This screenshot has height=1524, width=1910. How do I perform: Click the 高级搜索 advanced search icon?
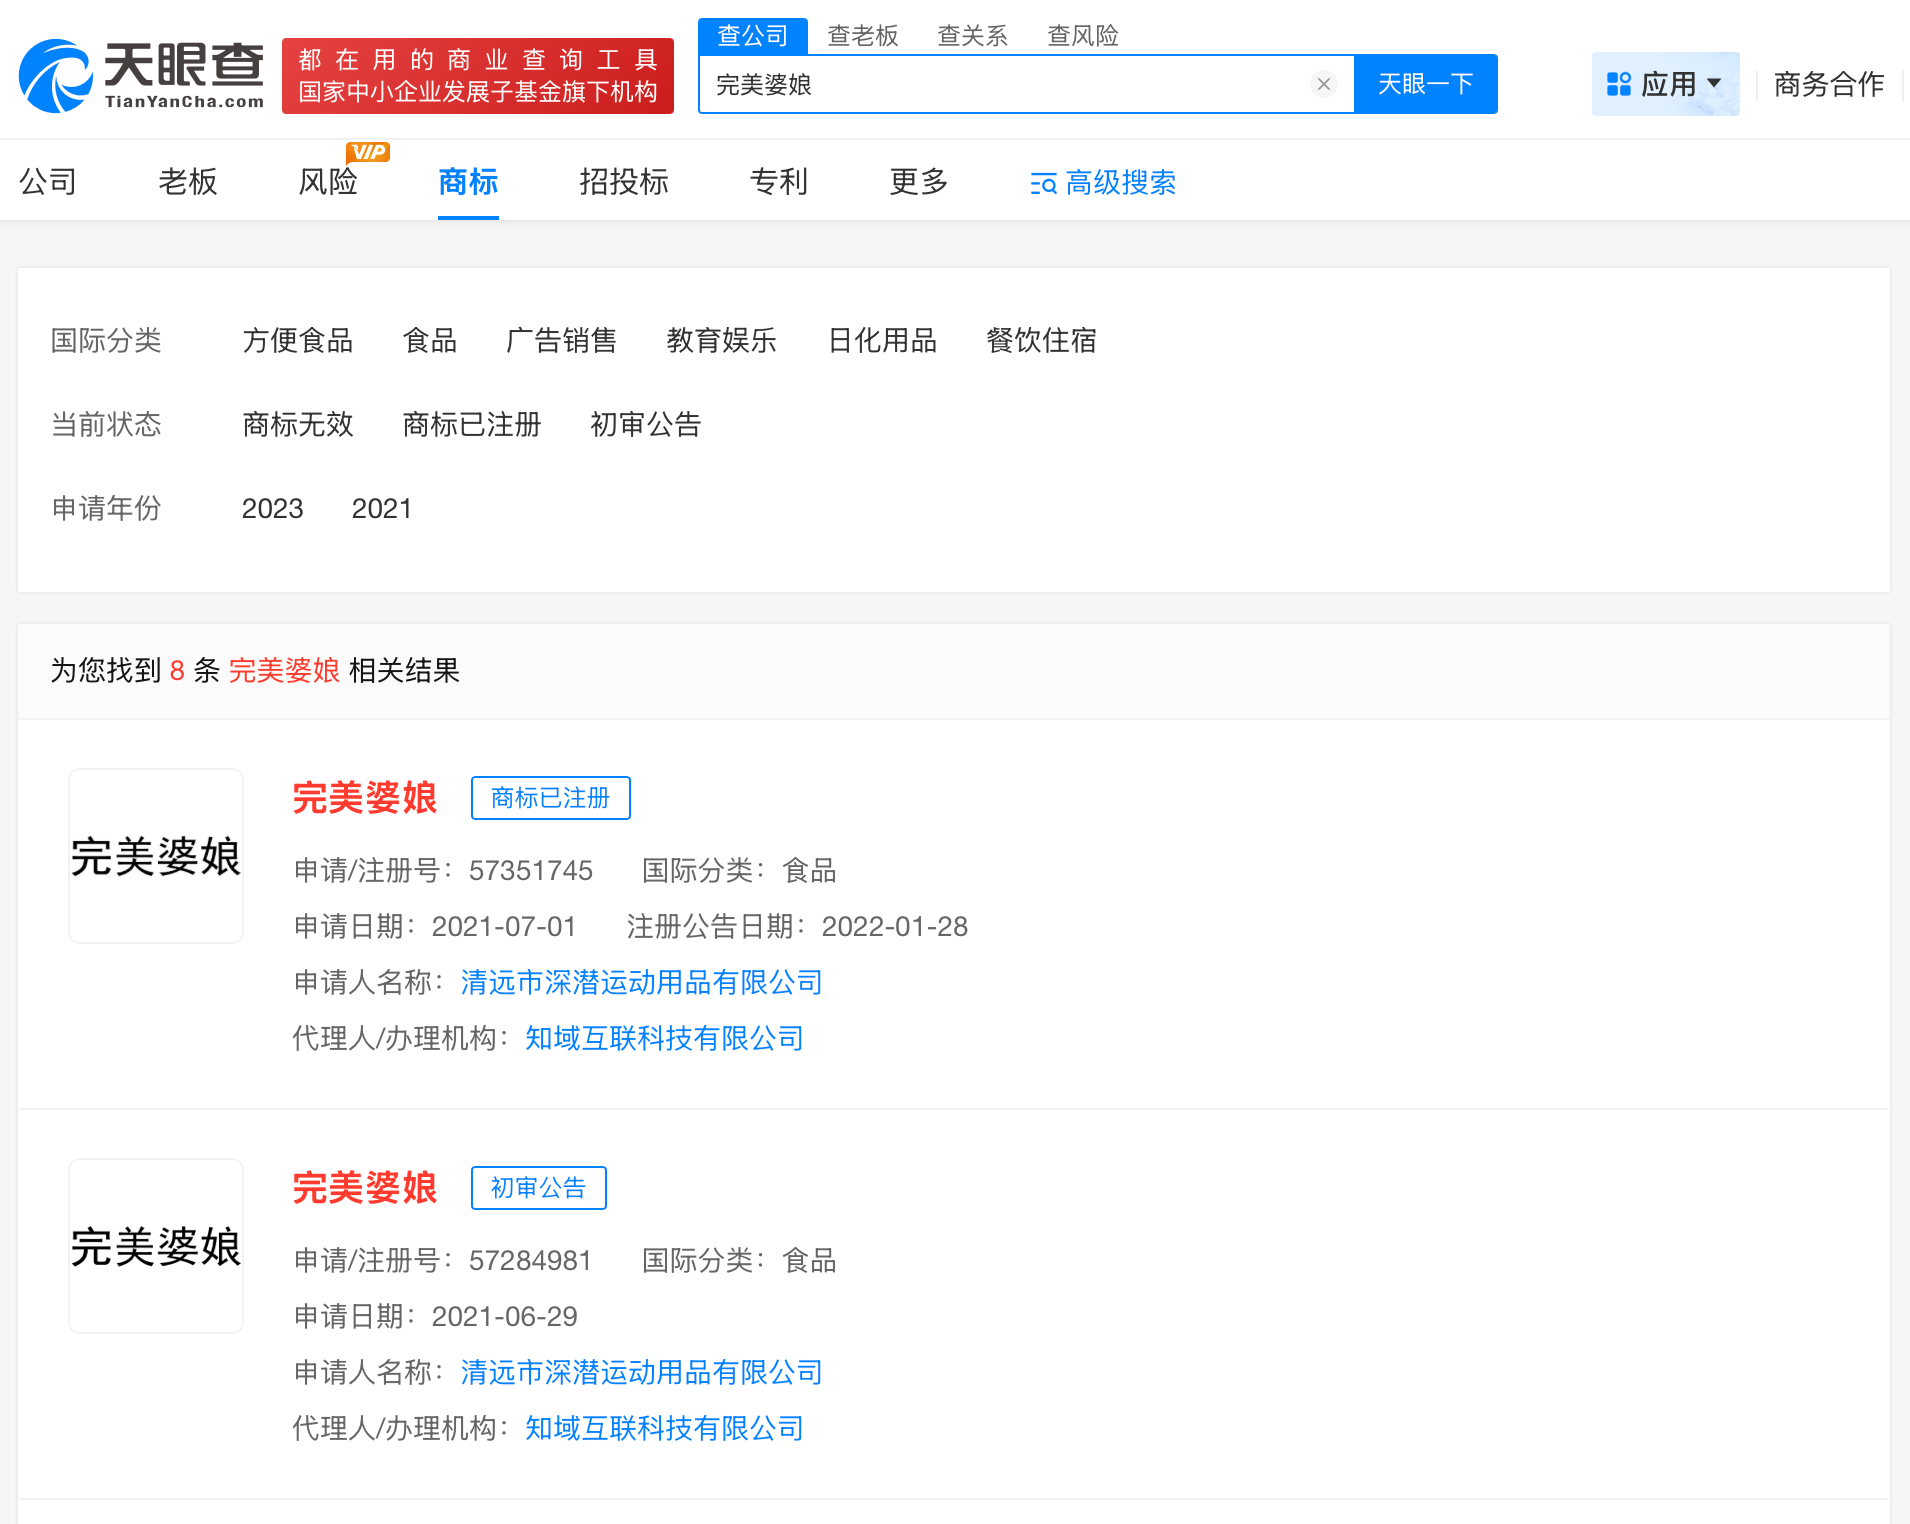pos(1043,184)
